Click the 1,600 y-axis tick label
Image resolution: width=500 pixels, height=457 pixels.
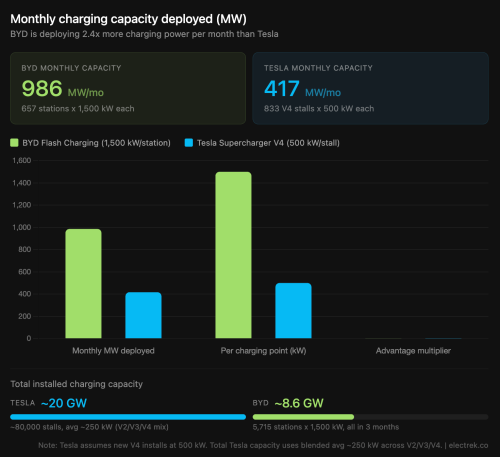click(22, 161)
